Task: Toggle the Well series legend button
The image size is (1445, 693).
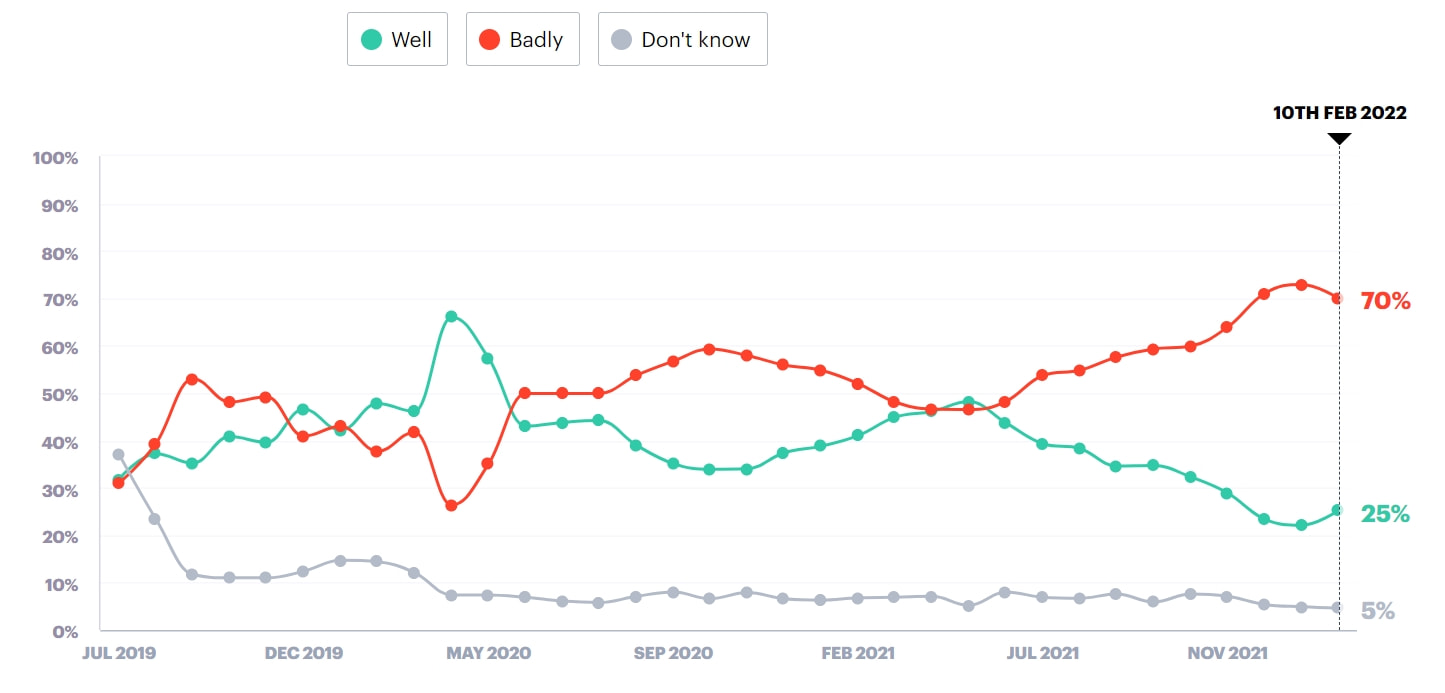Action: pos(397,40)
